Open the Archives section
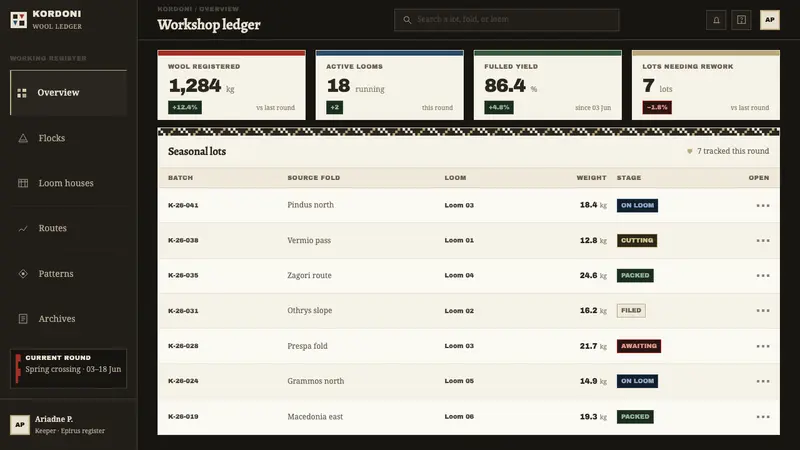Screen dimensions: 800x450 pos(68,319)
